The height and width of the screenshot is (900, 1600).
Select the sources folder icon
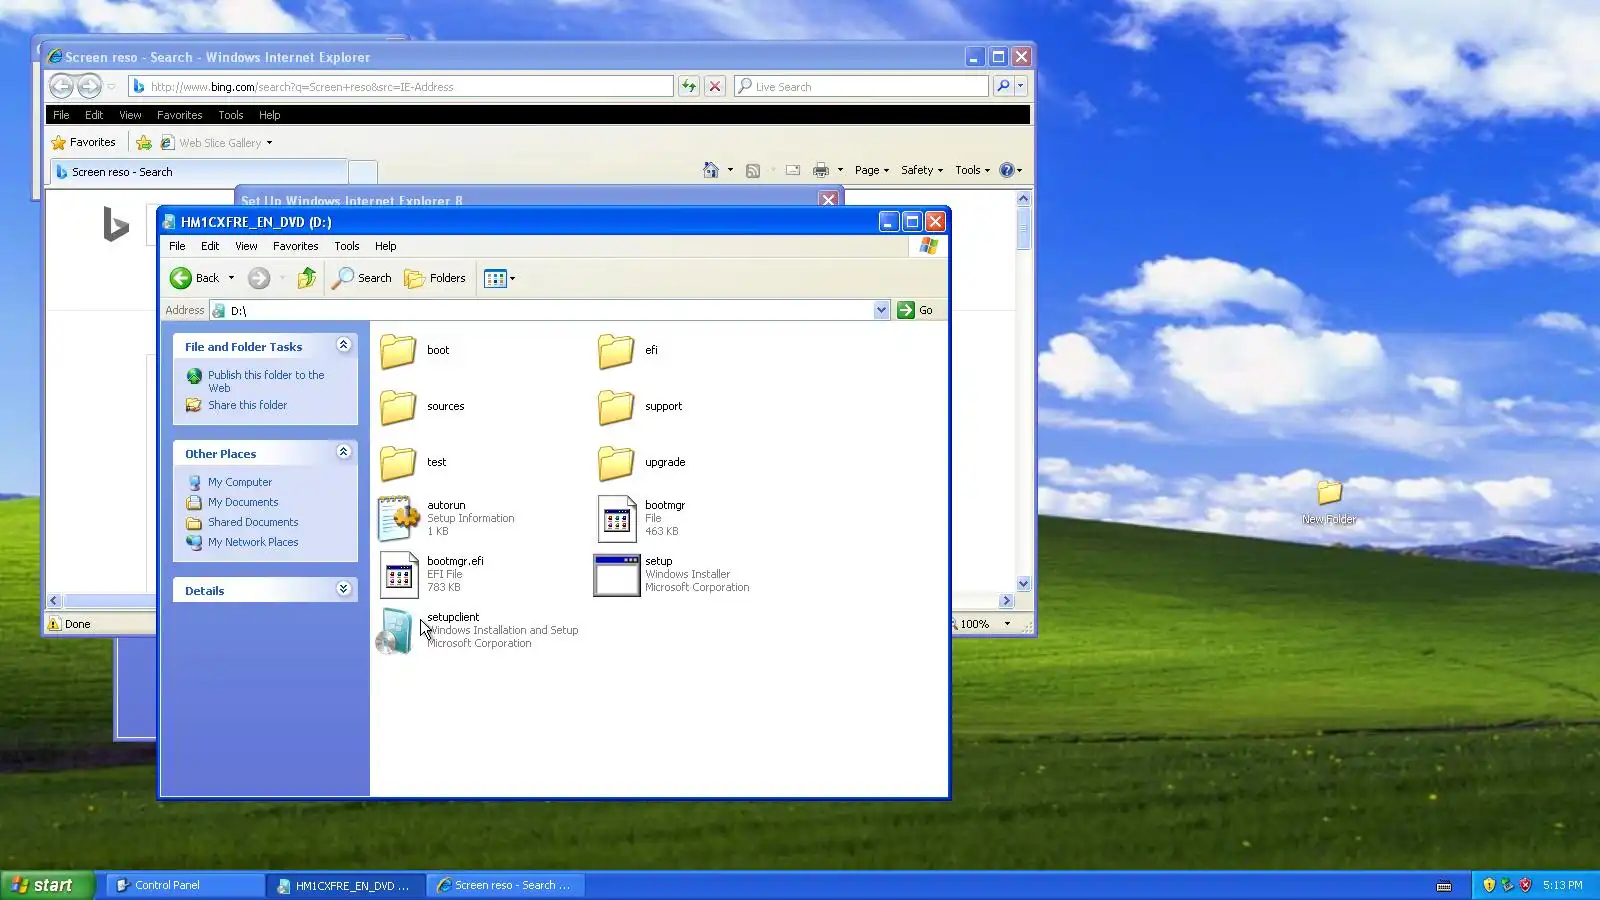(398, 407)
